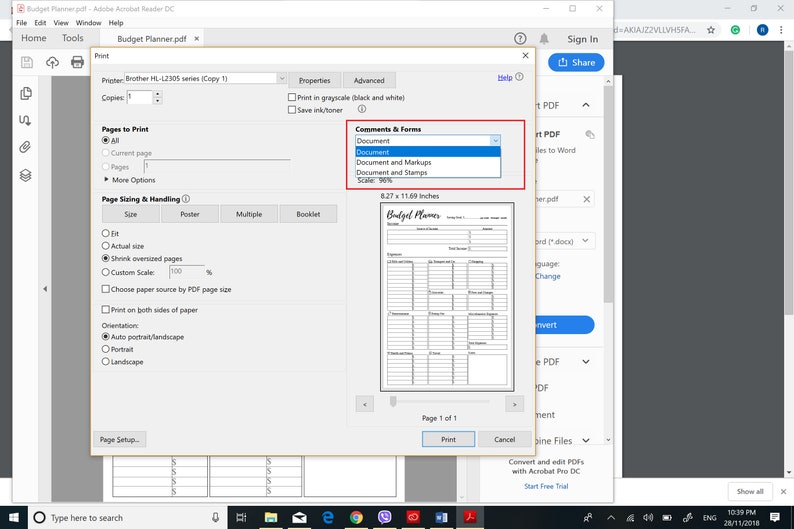Click the Grammarly extension icon in browser
The image size is (794, 529).
click(x=735, y=30)
